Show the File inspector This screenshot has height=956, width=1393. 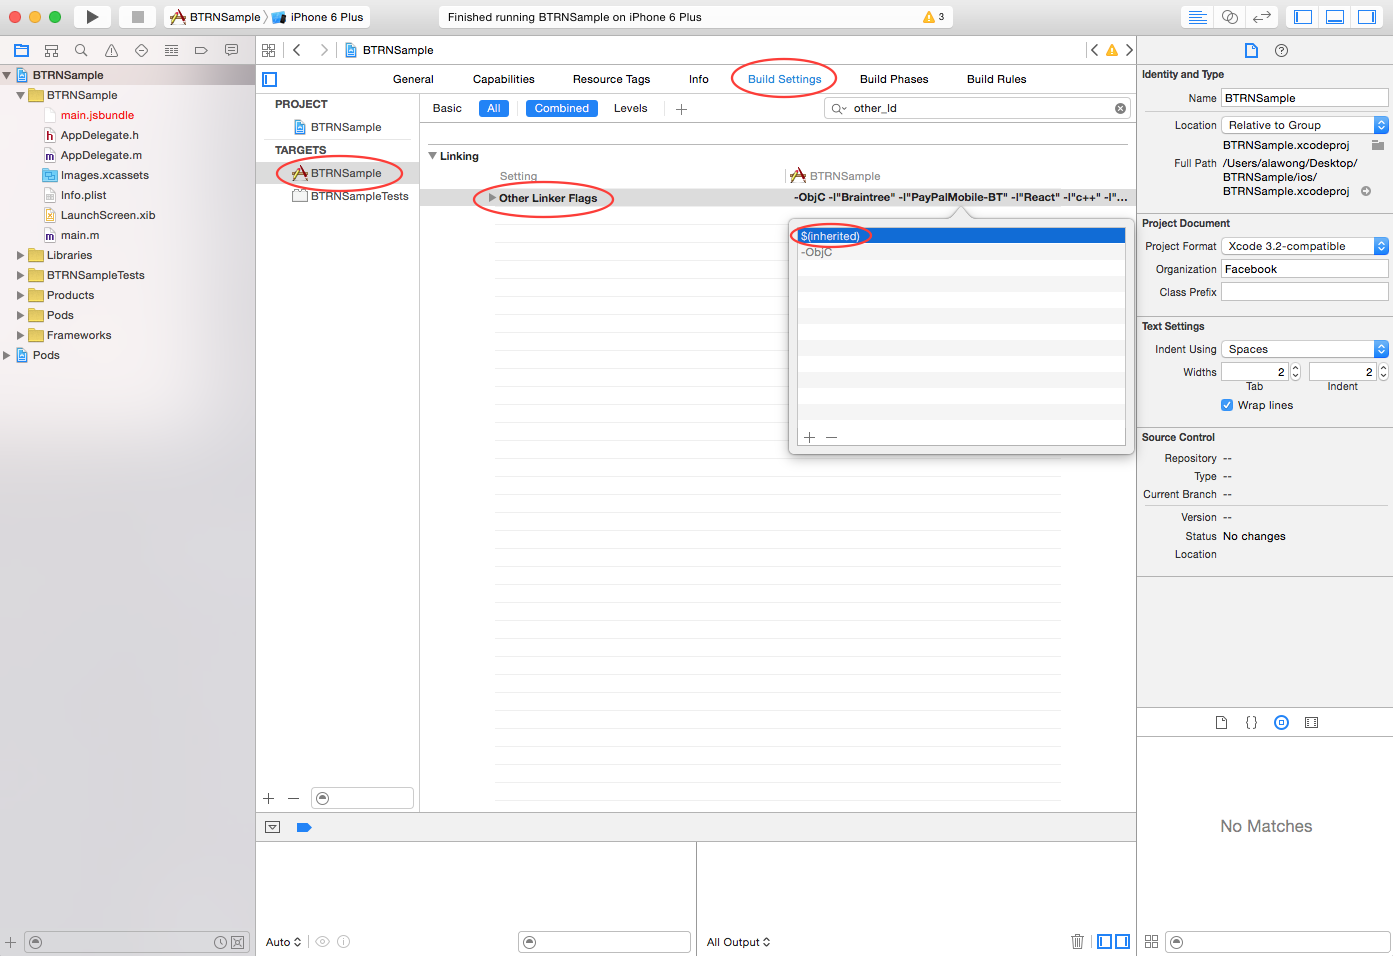[1251, 50]
